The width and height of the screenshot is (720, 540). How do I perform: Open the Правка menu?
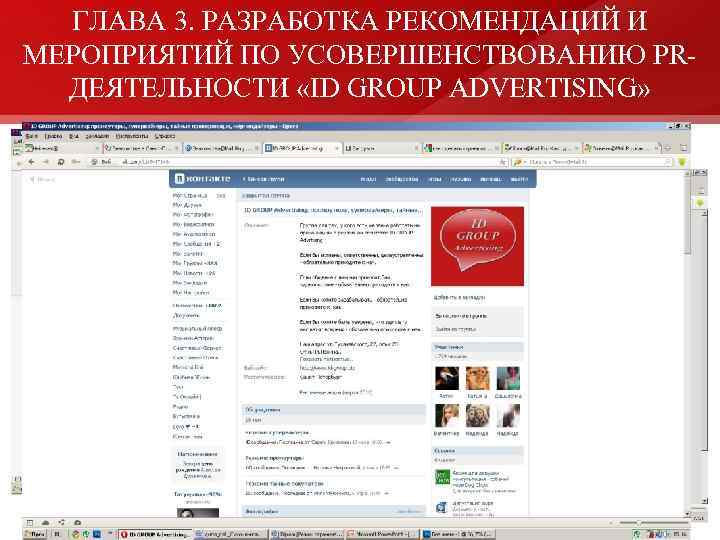(53, 136)
